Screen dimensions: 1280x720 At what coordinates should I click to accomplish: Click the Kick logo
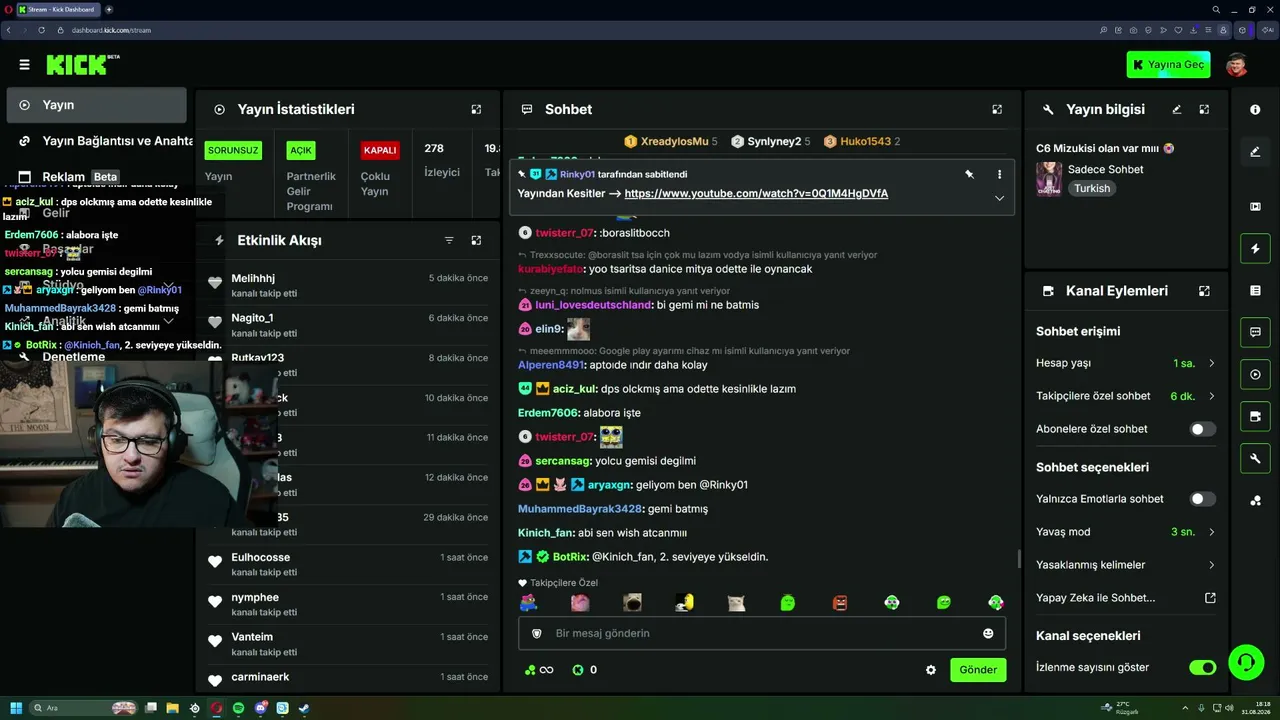78,65
